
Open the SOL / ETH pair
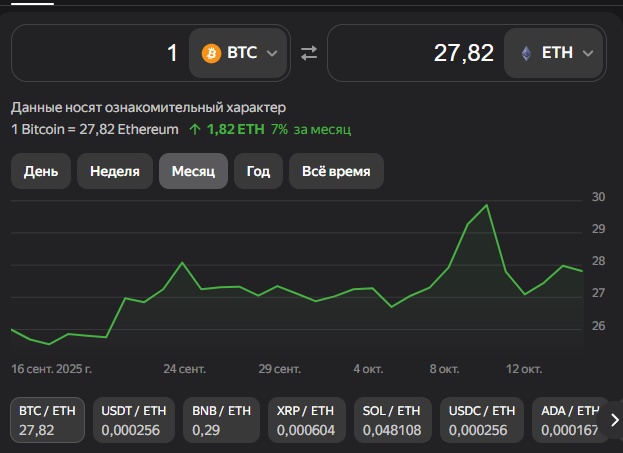[392, 420]
